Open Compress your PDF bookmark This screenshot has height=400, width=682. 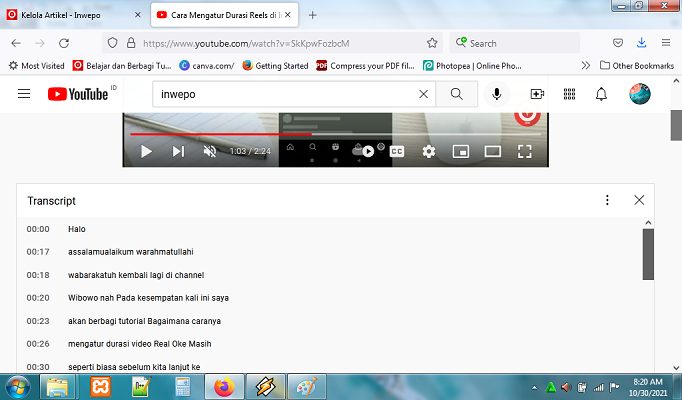tap(365, 66)
